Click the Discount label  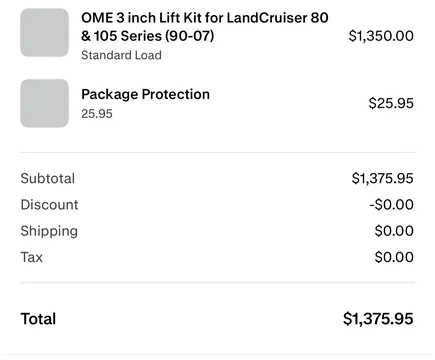49,205
